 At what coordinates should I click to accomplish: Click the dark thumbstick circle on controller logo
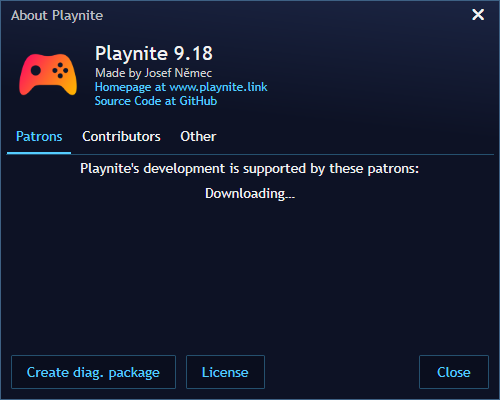(x=36, y=70)
